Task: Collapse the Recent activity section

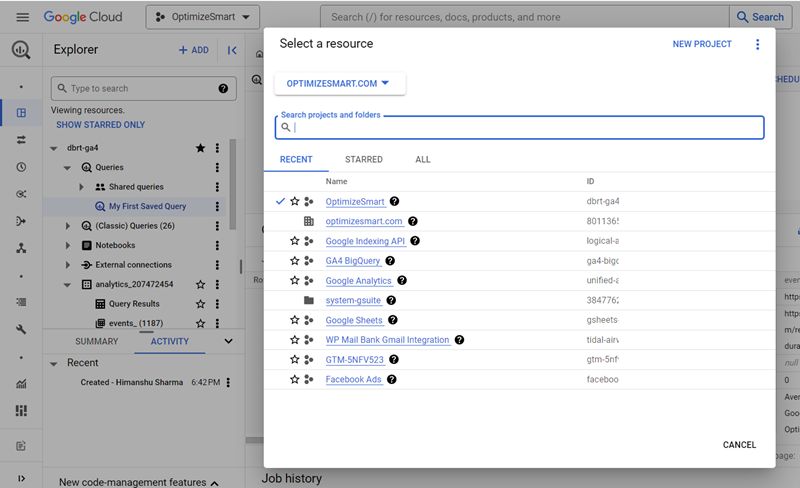Action: pos(54,364)
